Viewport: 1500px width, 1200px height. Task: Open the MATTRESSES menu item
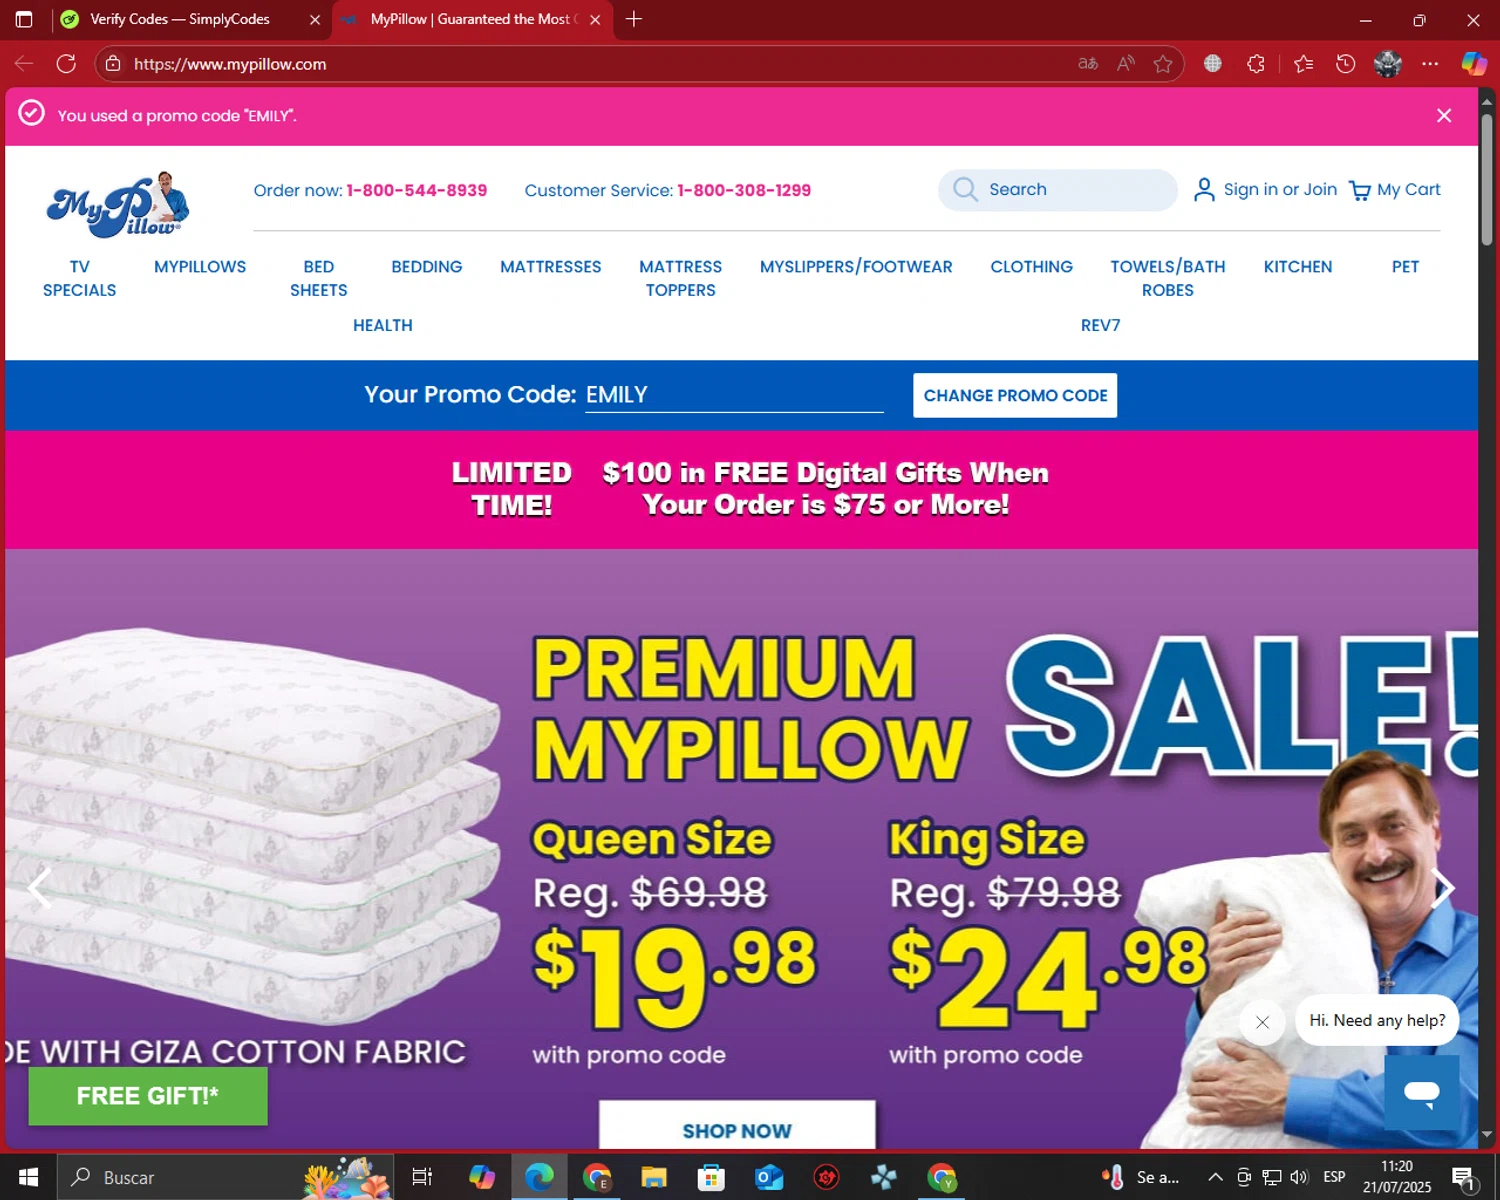point(551,267)
